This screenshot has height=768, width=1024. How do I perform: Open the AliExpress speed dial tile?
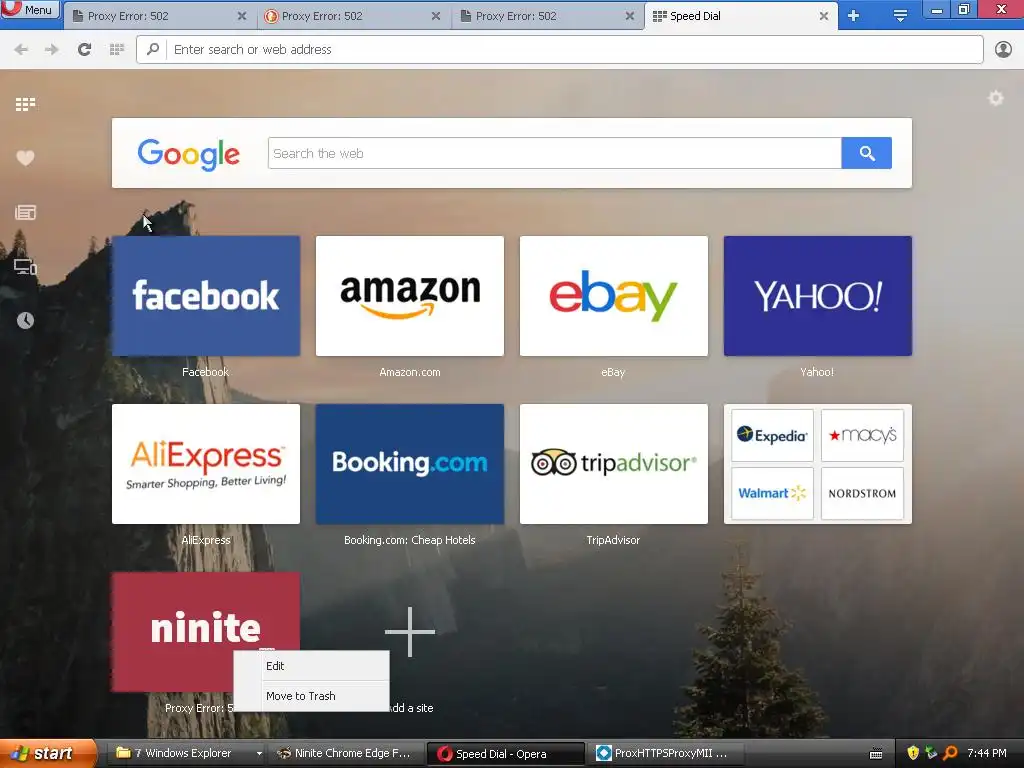pos(206,464)
